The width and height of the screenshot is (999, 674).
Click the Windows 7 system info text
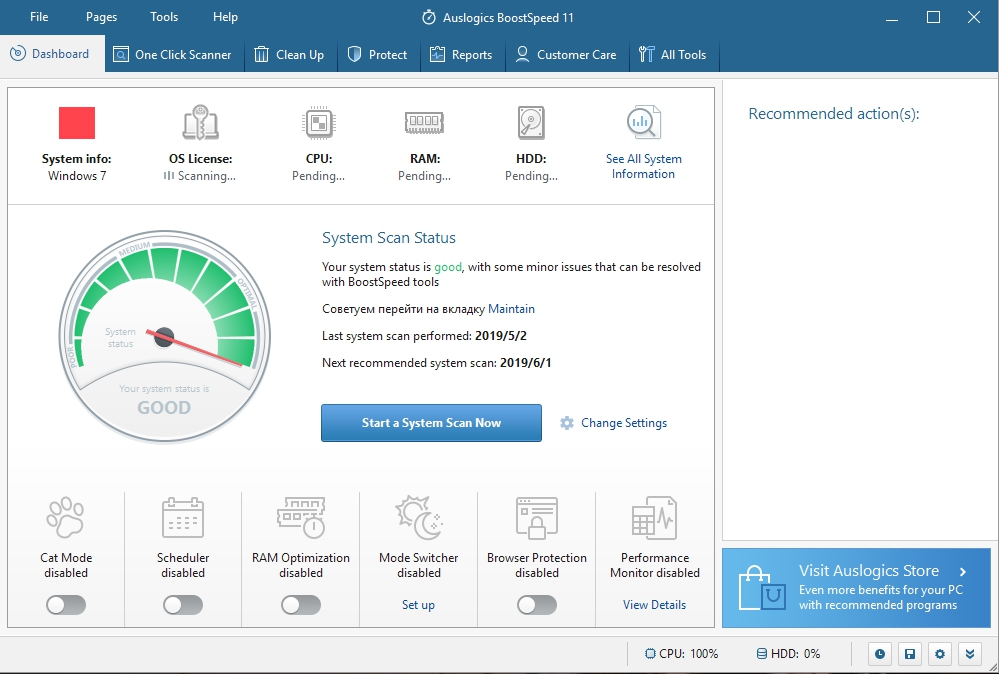(x=77, y=176)
